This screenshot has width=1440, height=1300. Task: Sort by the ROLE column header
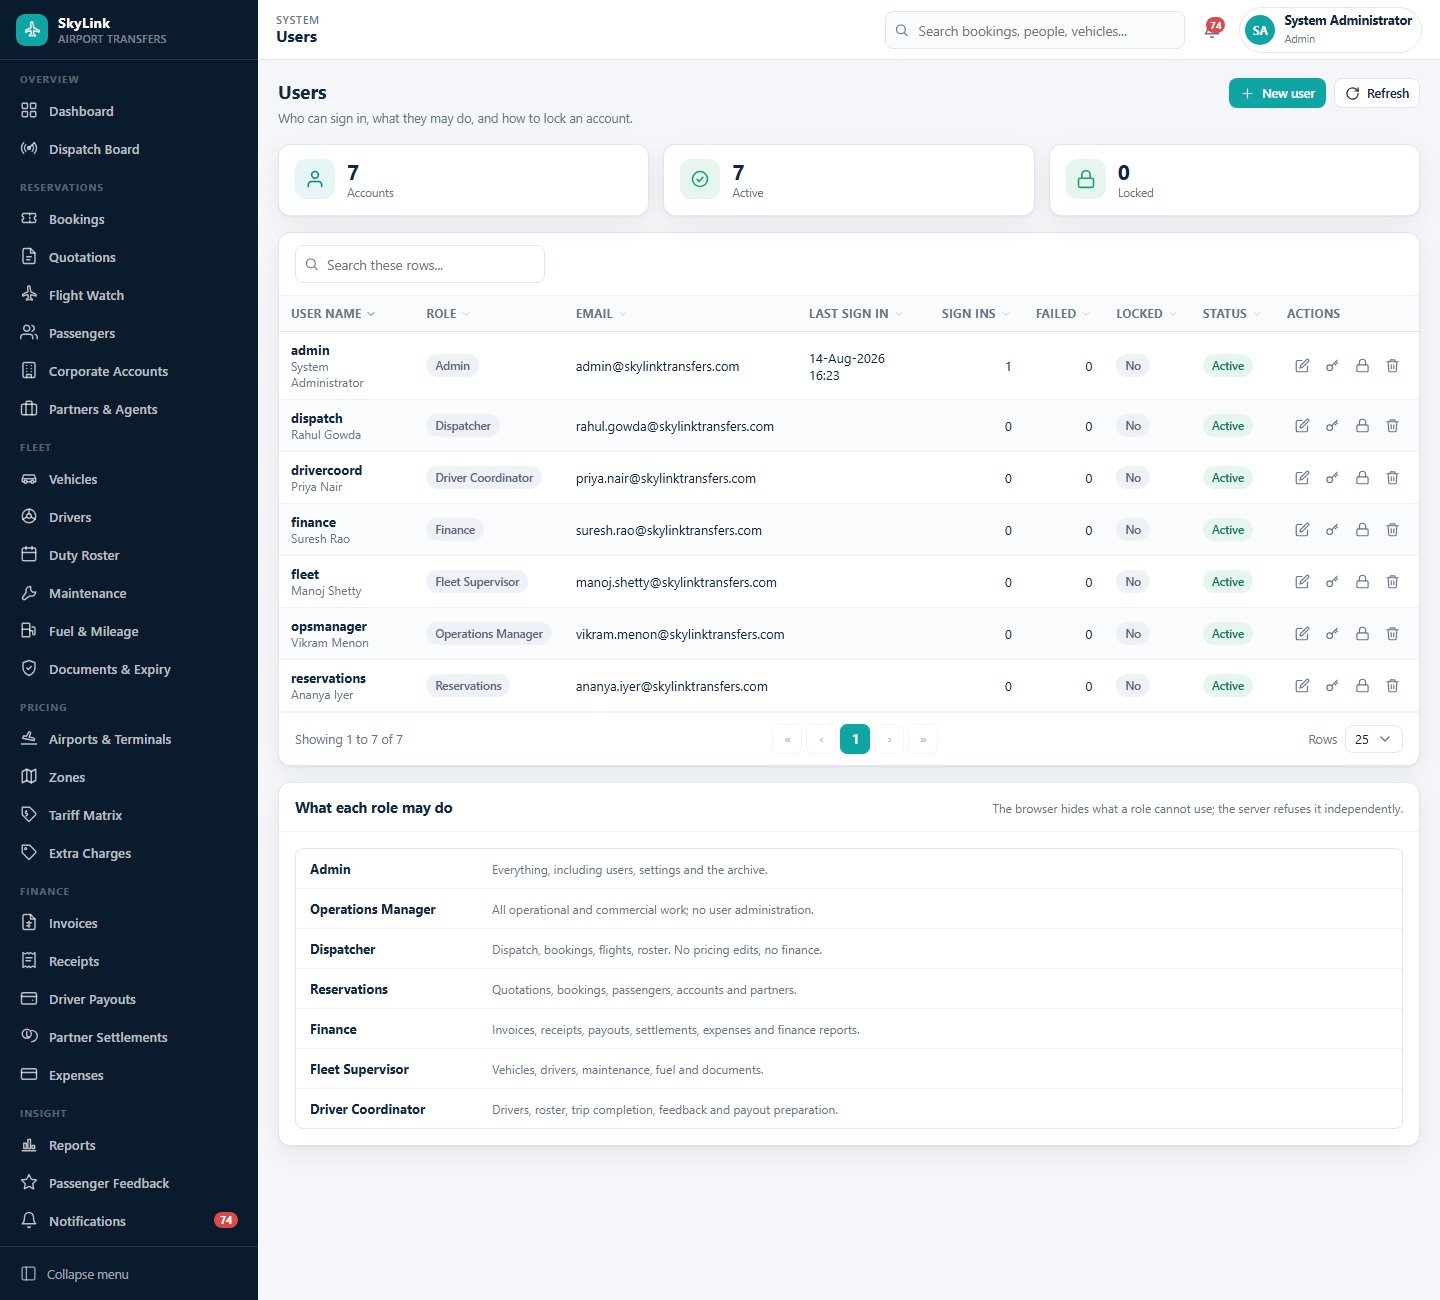tap(447, 314)
